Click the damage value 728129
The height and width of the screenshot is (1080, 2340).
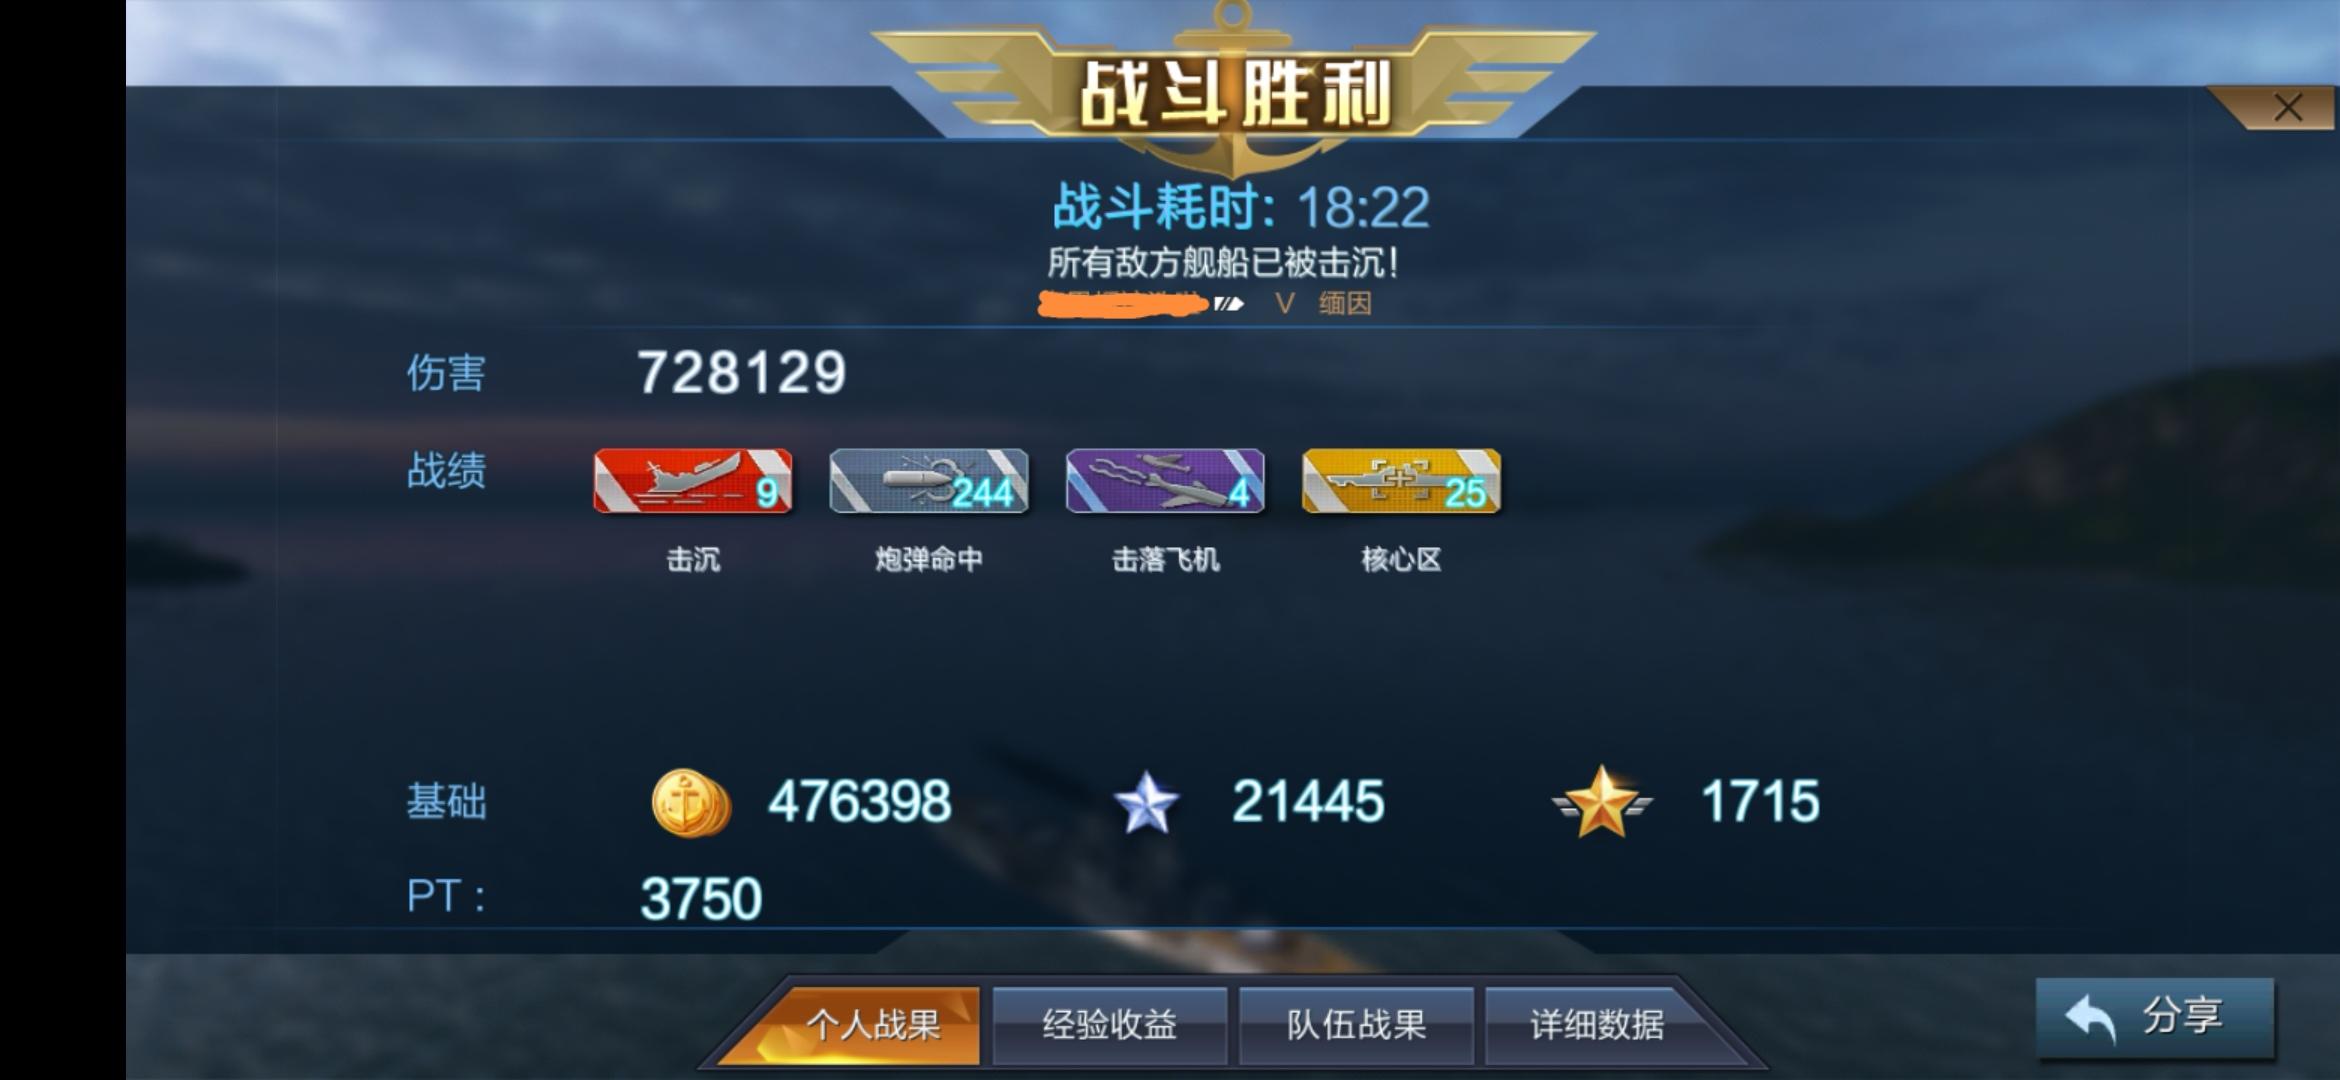click(741, 373)
